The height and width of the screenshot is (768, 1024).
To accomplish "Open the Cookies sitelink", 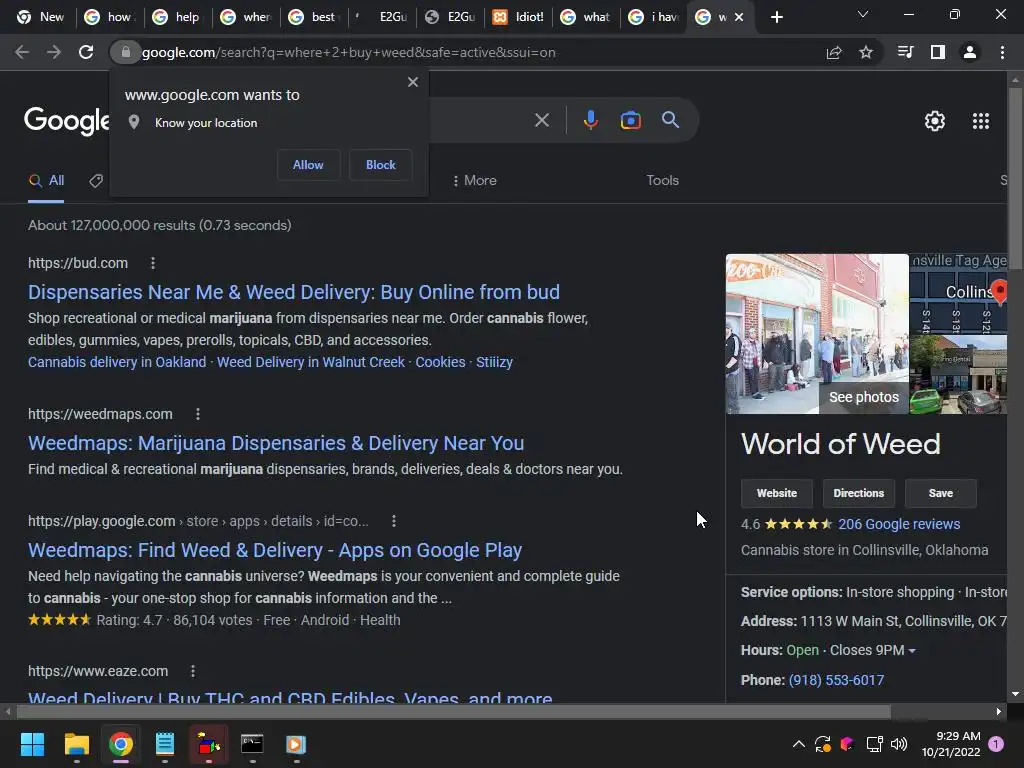I will coord(440,362).
